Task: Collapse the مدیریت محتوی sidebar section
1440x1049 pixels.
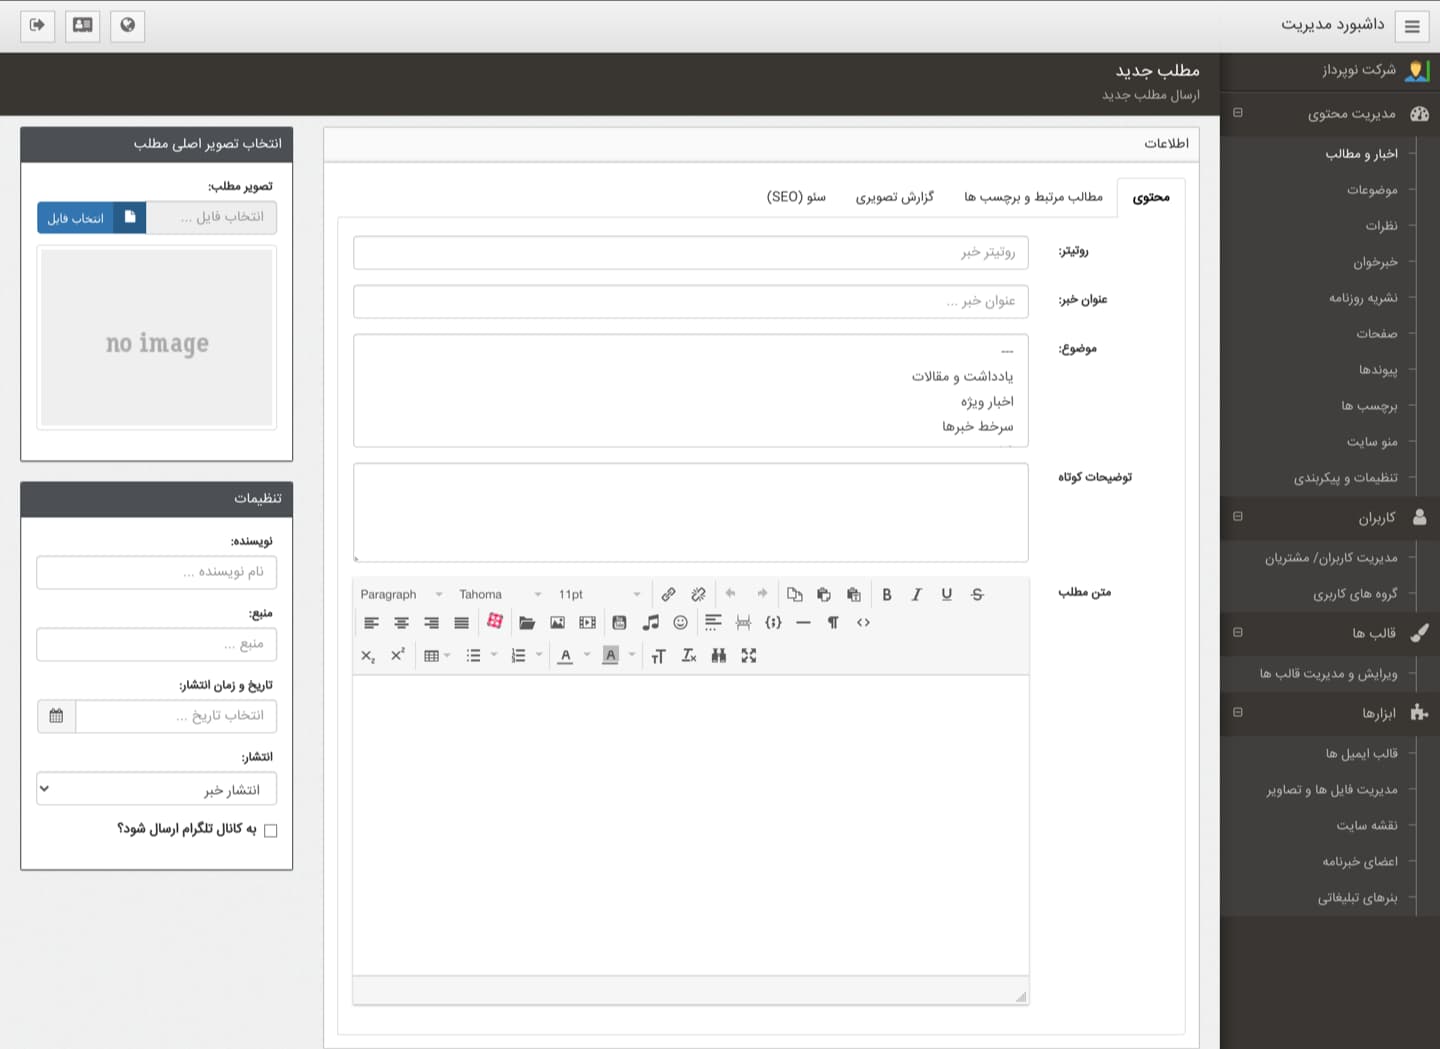Action: [x=1238, y=113]
